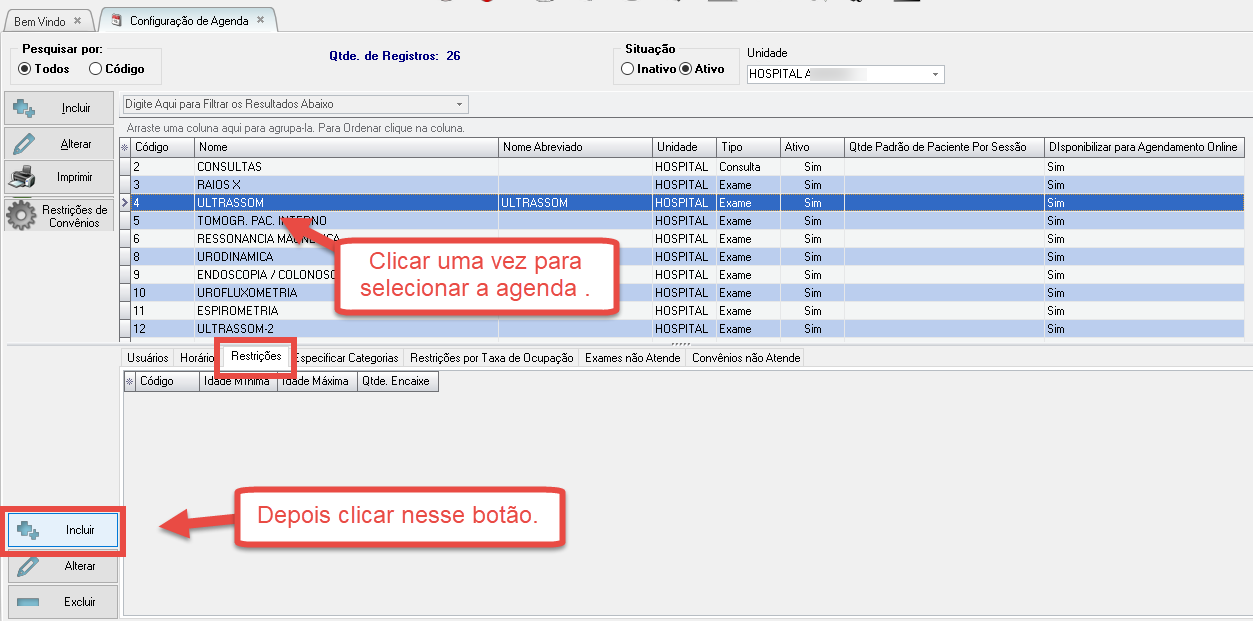Sort by the Nome column header

click(x=346, y=147)
